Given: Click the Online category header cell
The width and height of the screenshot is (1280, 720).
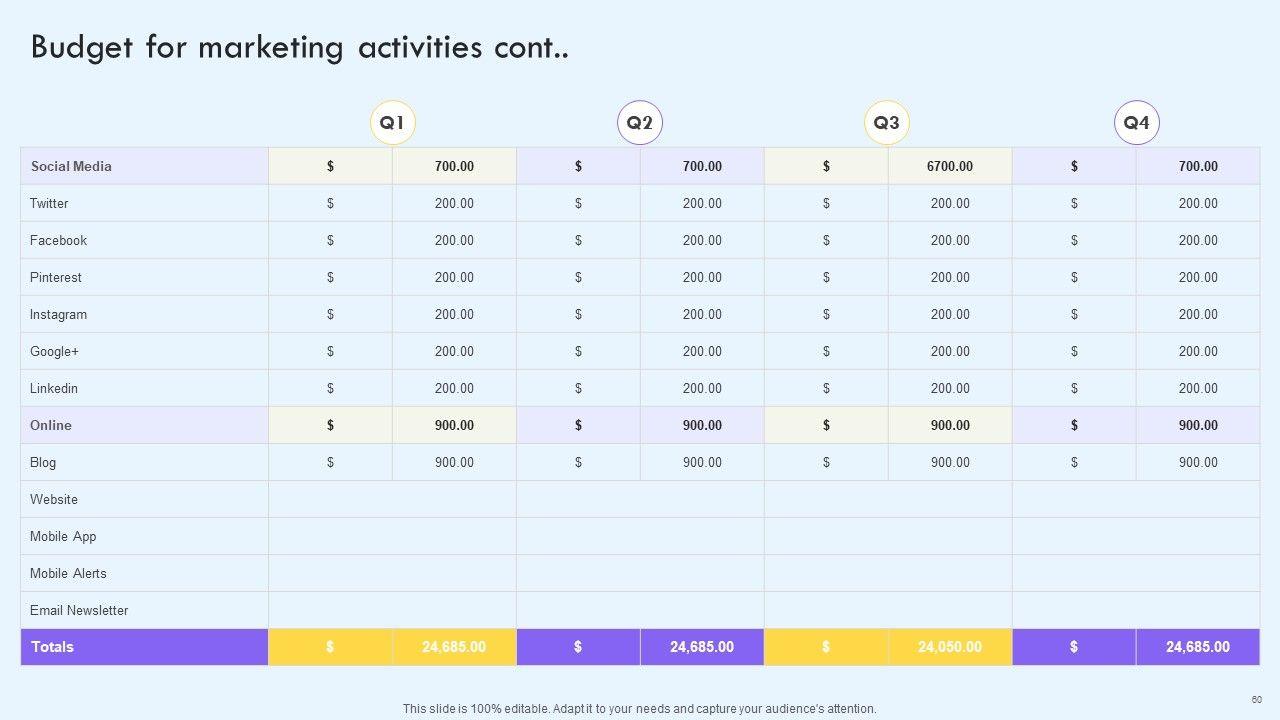Looking at the screenshot, I should [51, 425].
